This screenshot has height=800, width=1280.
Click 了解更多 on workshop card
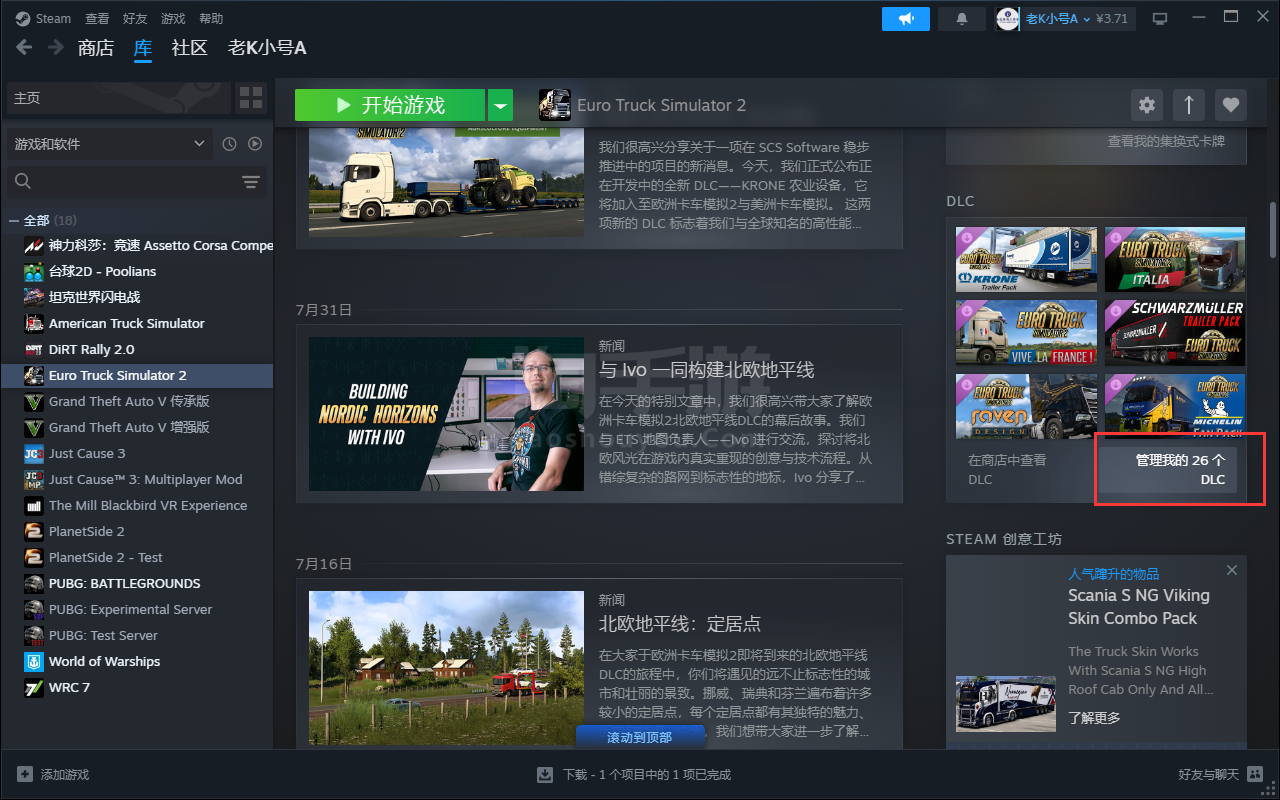click(x=1094, y=717)
